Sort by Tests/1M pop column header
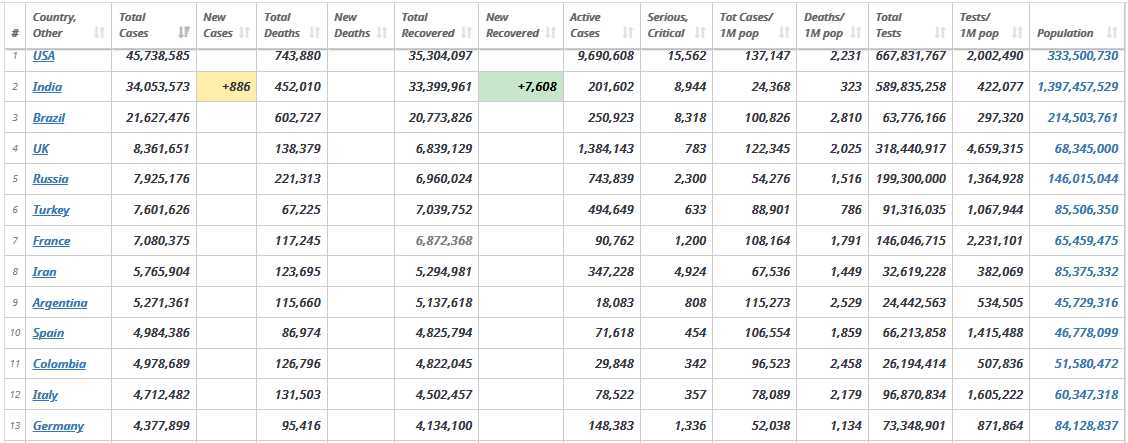The height and width of the screenshot is (443, 1128). 991,25
